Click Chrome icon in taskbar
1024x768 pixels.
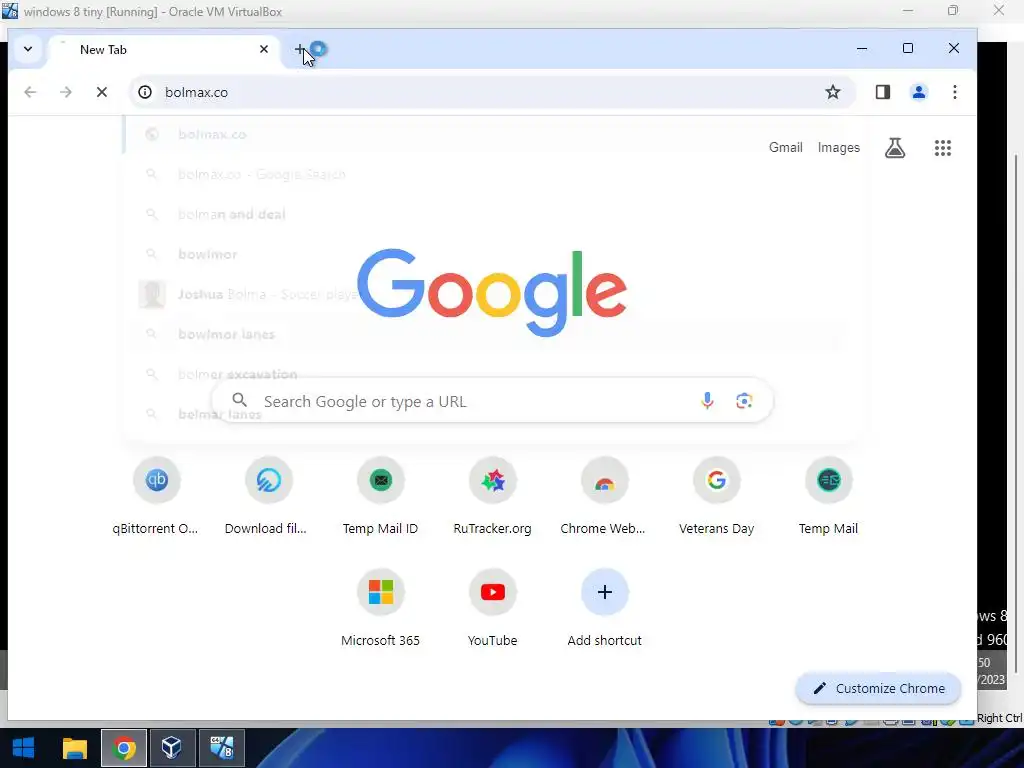pyautogui.click(x=123, y=748)
